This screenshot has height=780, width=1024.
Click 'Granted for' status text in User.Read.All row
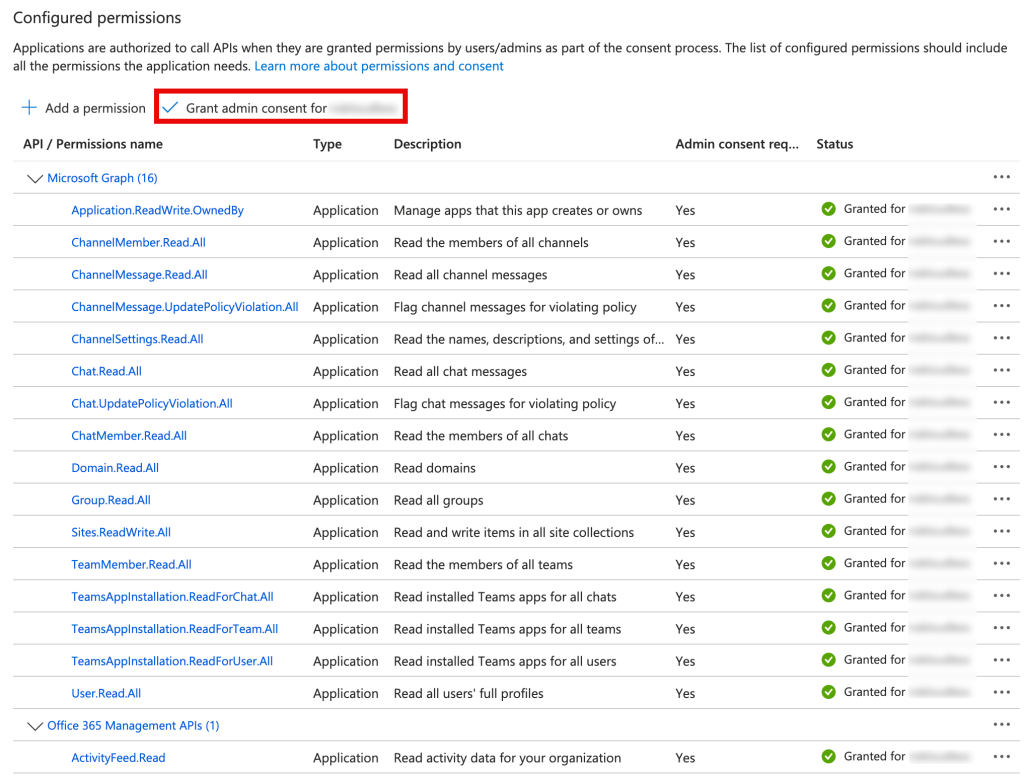(874, 692)
